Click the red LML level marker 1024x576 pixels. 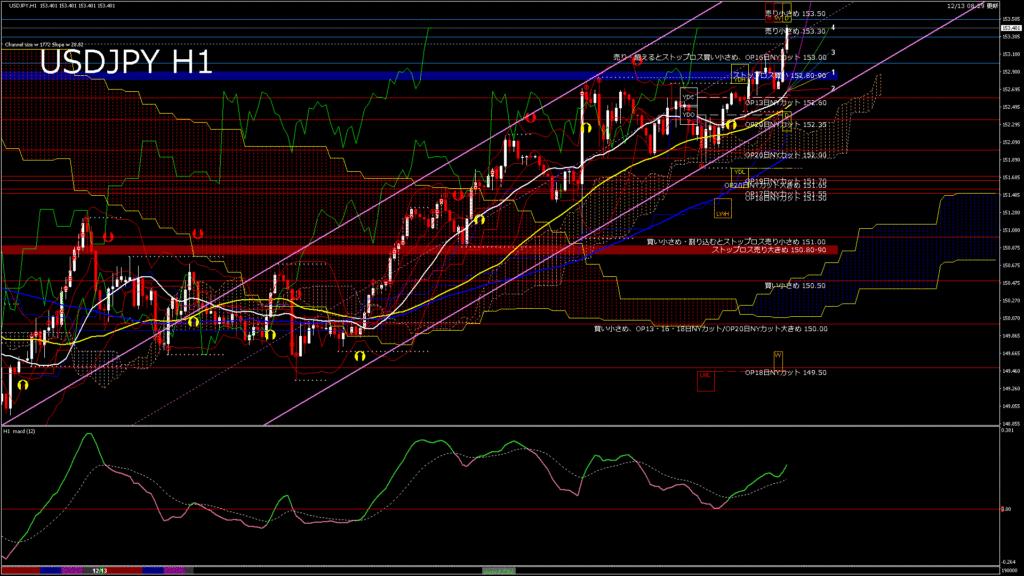pos(705,376)
